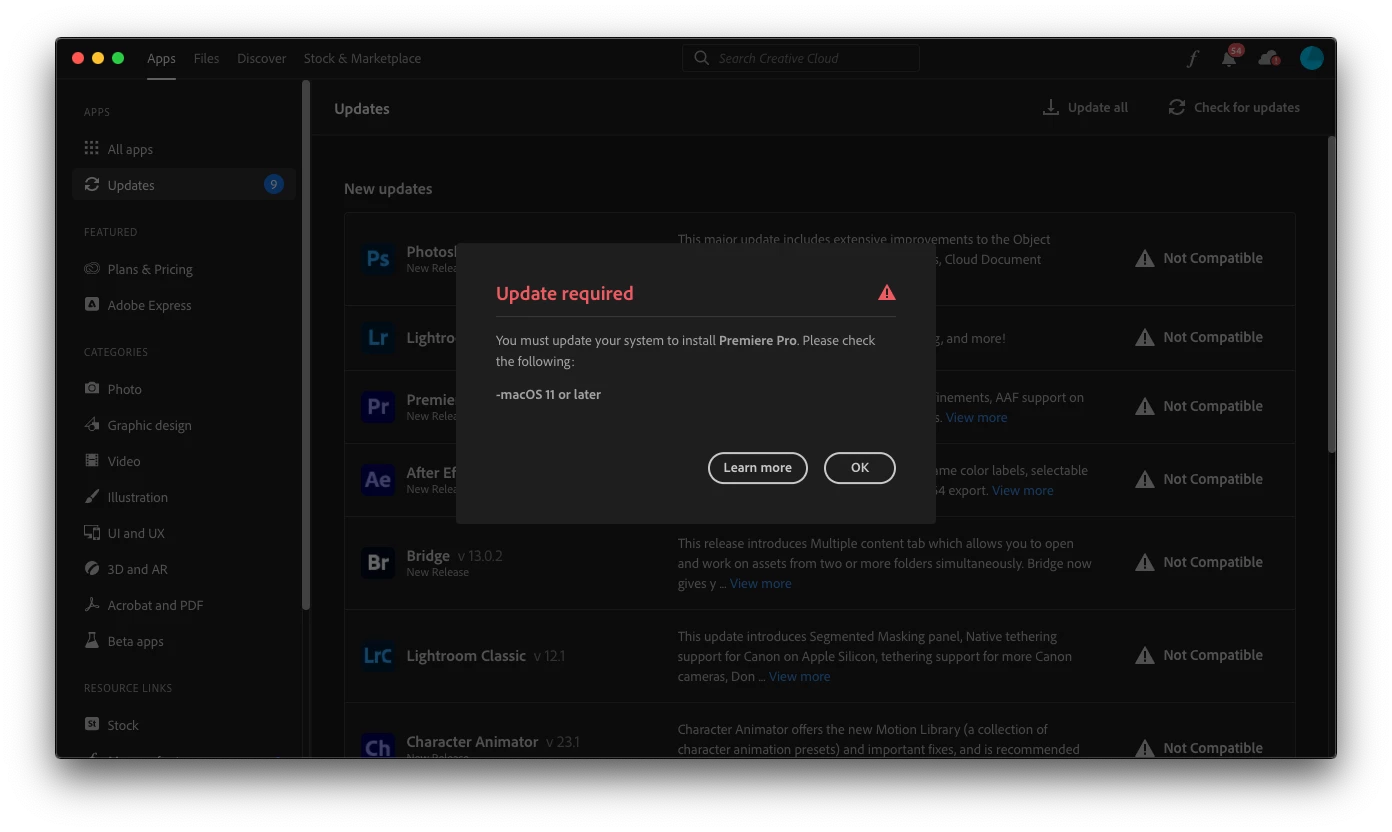Click View more for Lightroom Classic

799,676
